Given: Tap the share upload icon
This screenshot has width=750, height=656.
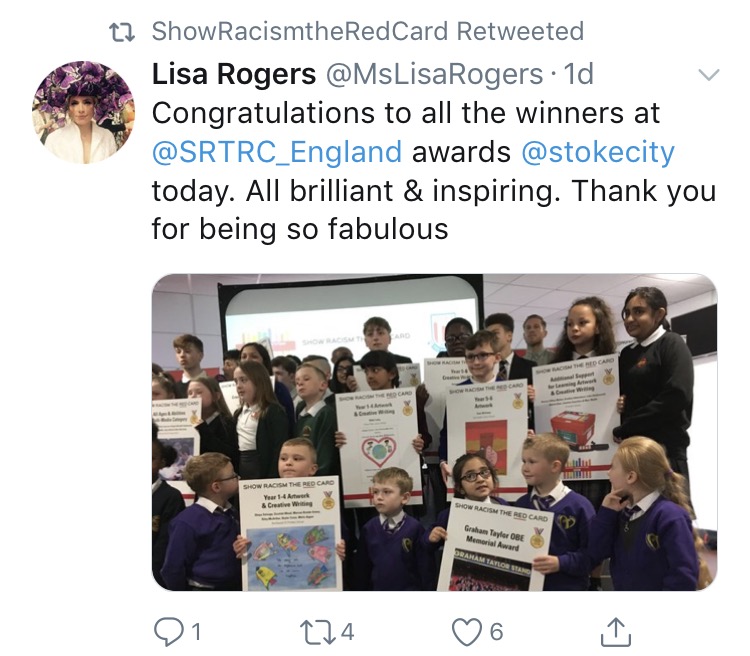Looking at the screenshot, I should (616, 632).
